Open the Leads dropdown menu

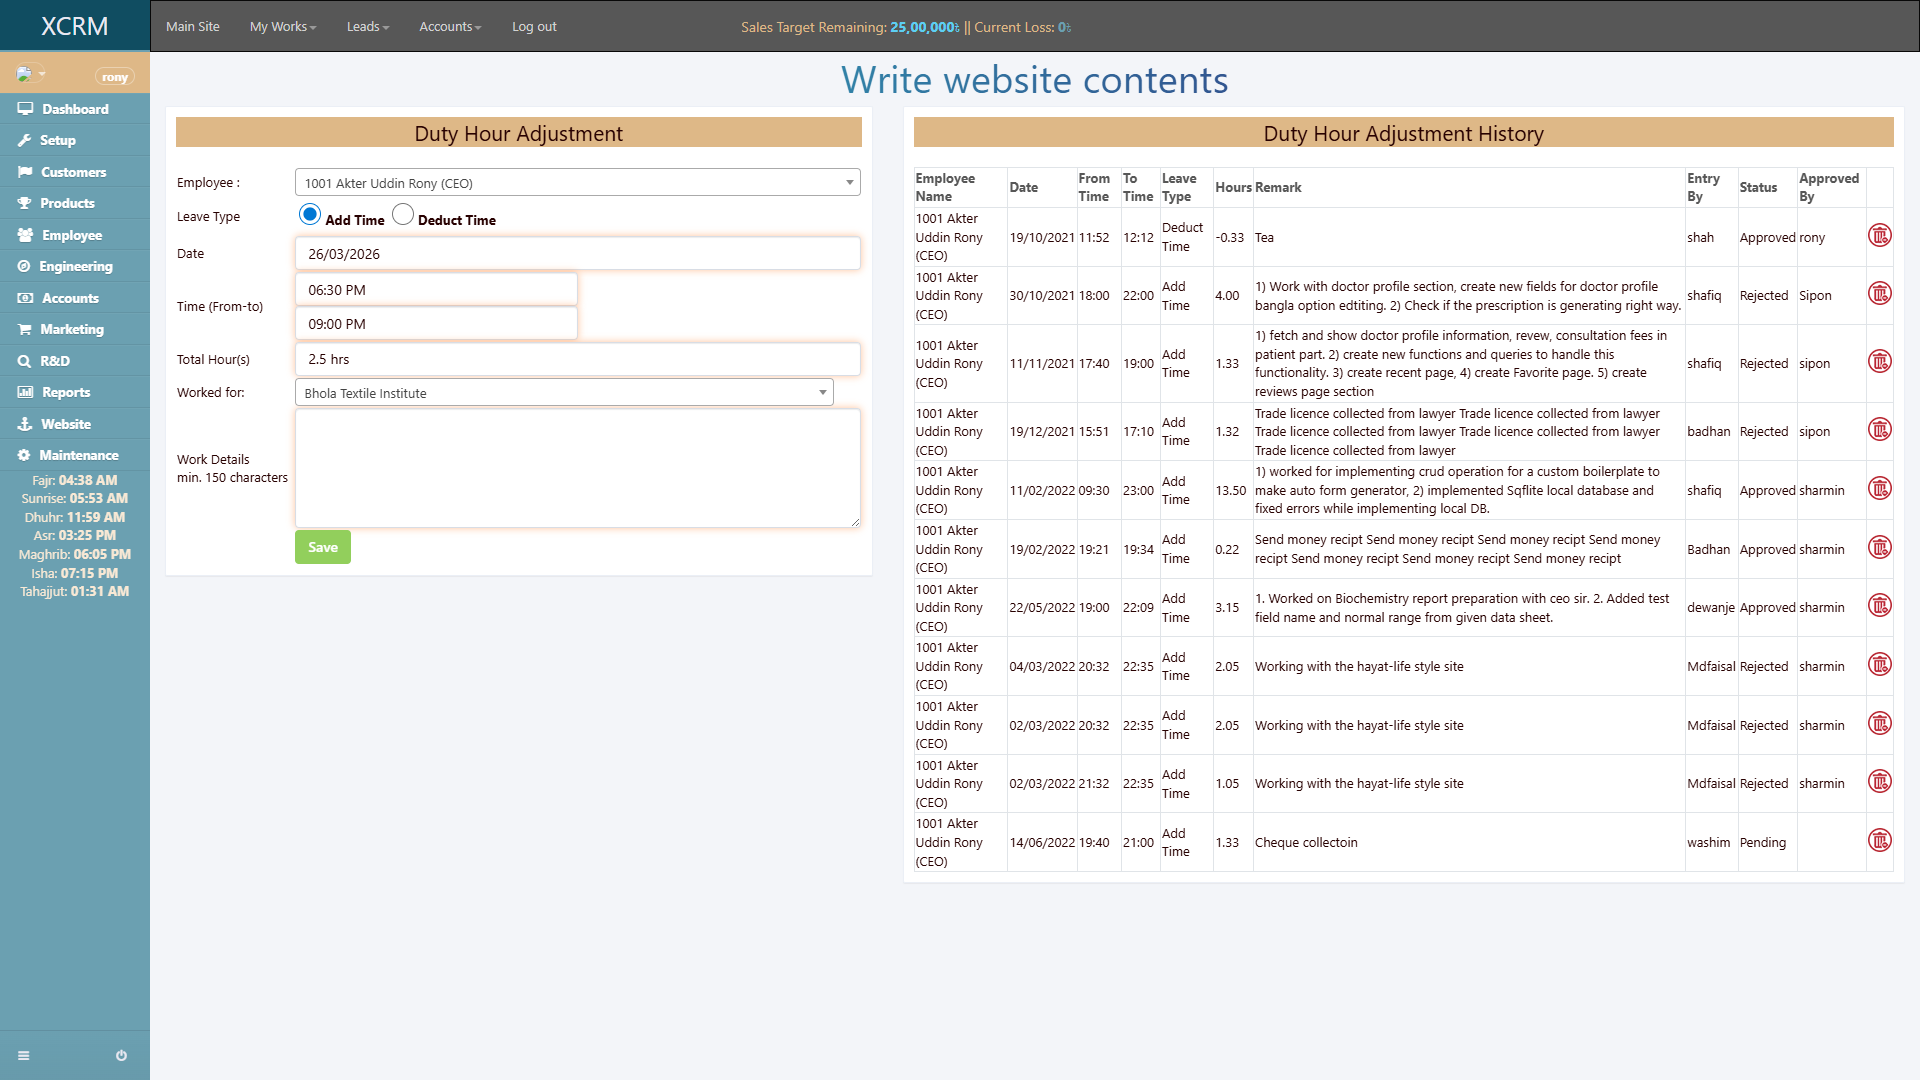pos(366,26)
